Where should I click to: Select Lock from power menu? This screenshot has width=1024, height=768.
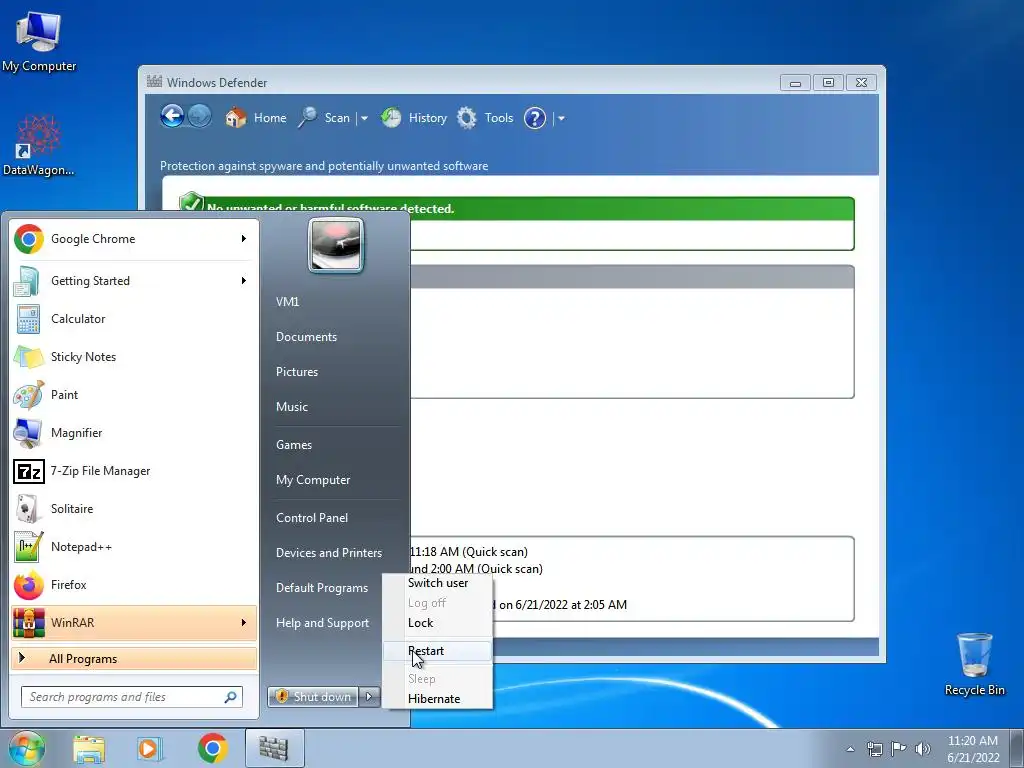tap(438, 623)
